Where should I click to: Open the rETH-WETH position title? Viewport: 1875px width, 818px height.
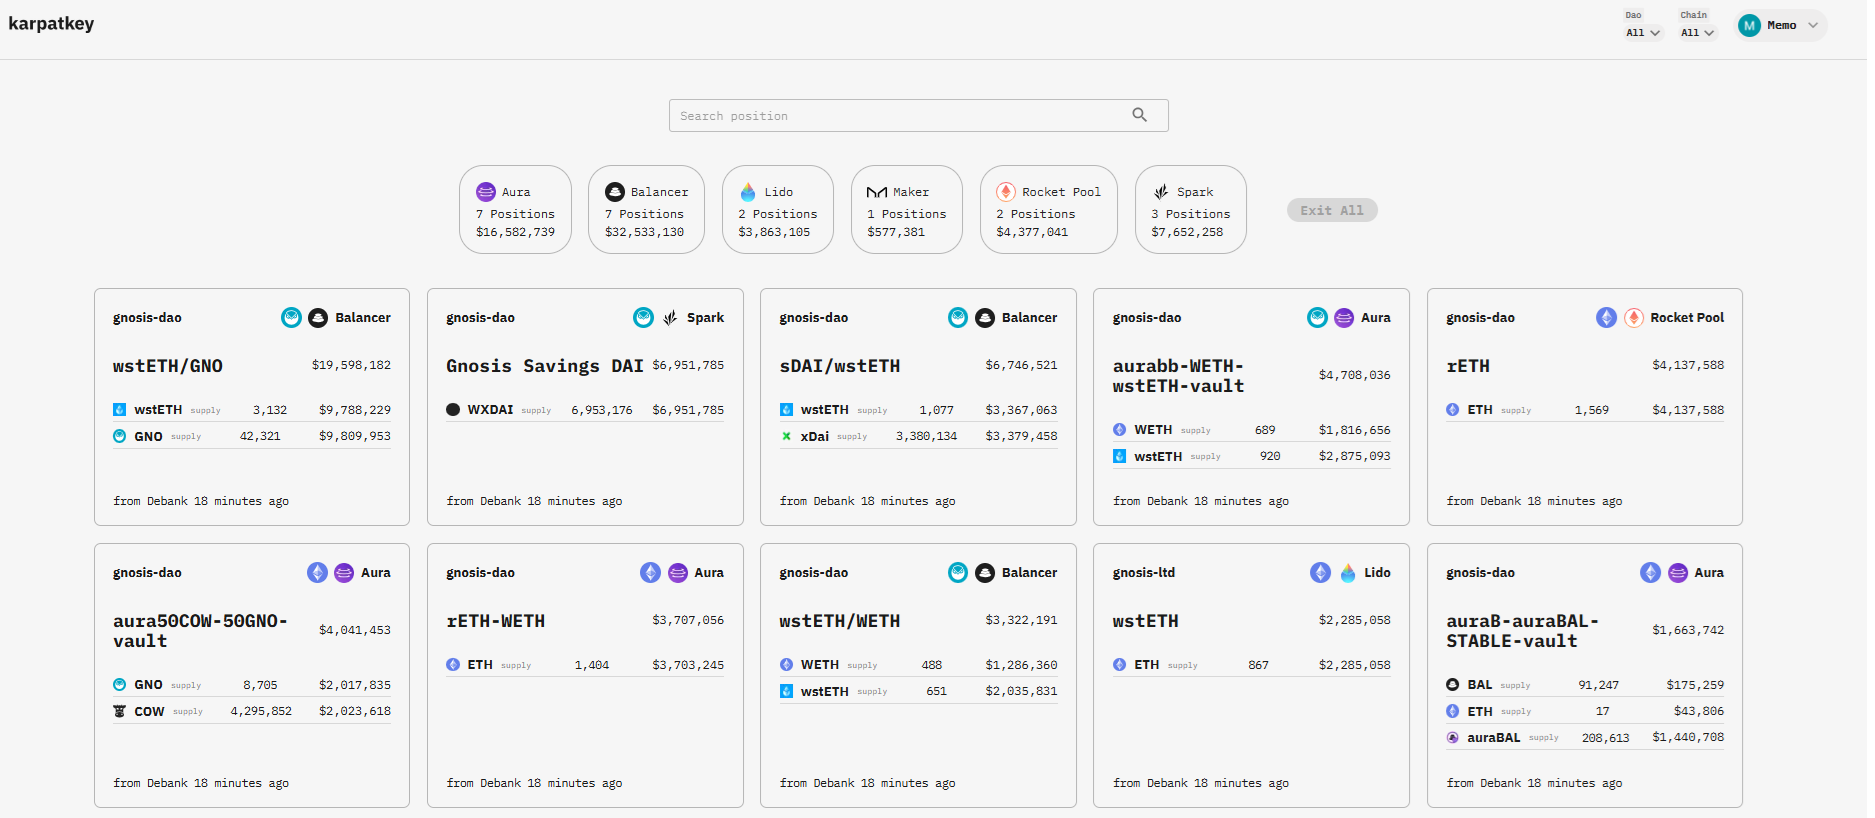(x=496, y=621)
